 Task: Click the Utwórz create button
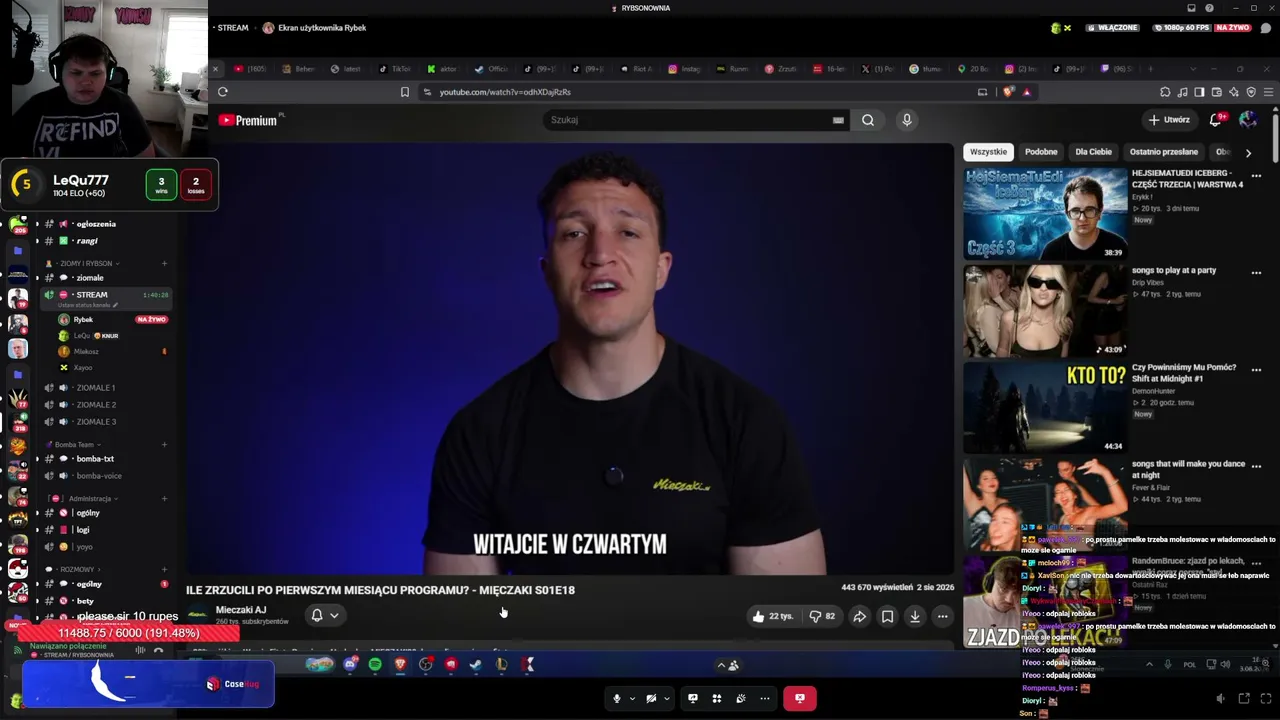coord(1169,120)
